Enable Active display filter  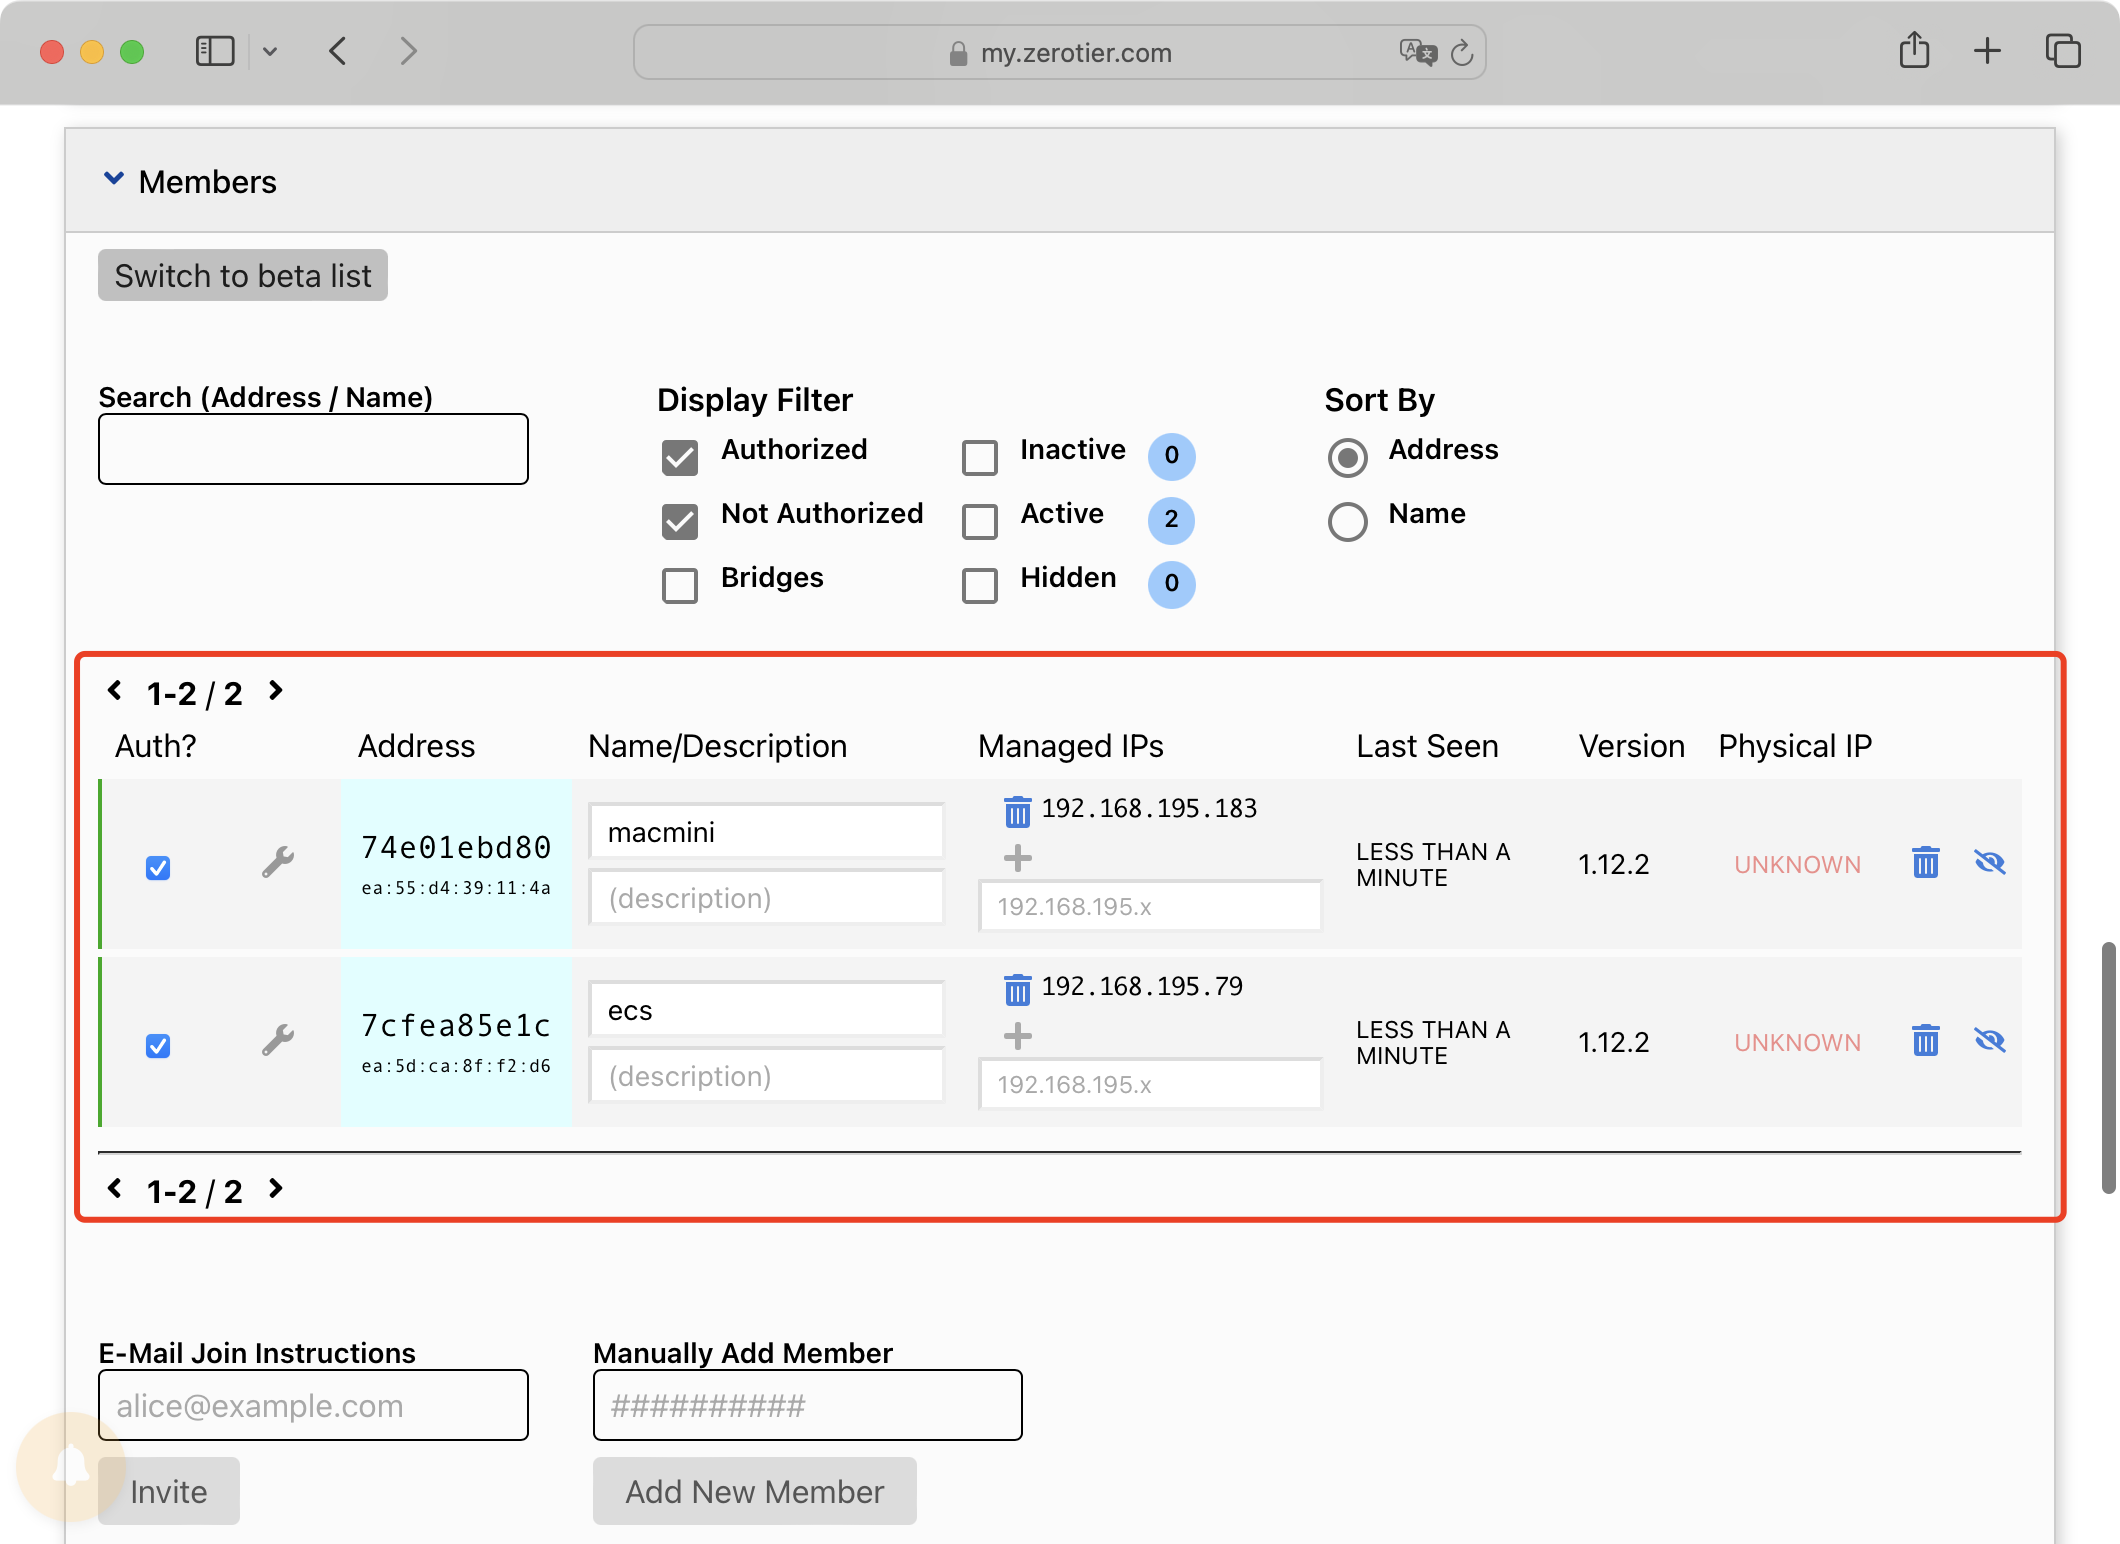[x=980, y=521]
